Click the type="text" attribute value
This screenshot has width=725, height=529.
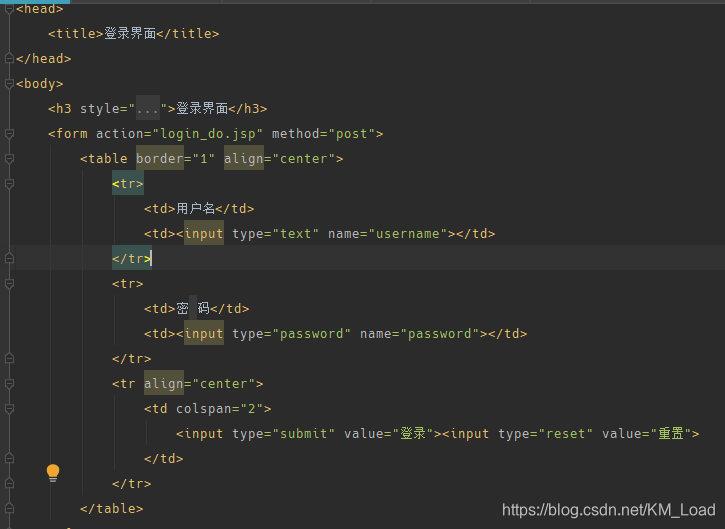pyautogui.click(x=296, y=234)
